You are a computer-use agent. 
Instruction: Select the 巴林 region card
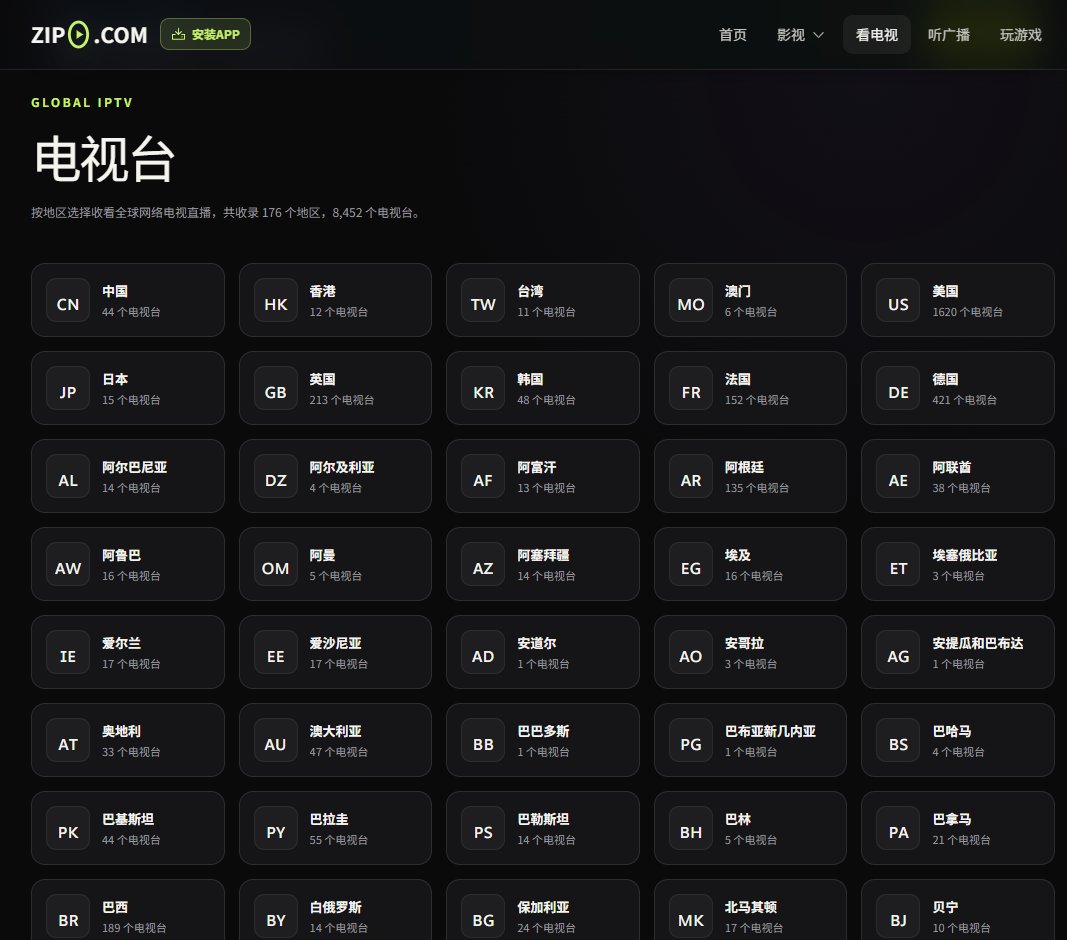[x=750, y=828]
